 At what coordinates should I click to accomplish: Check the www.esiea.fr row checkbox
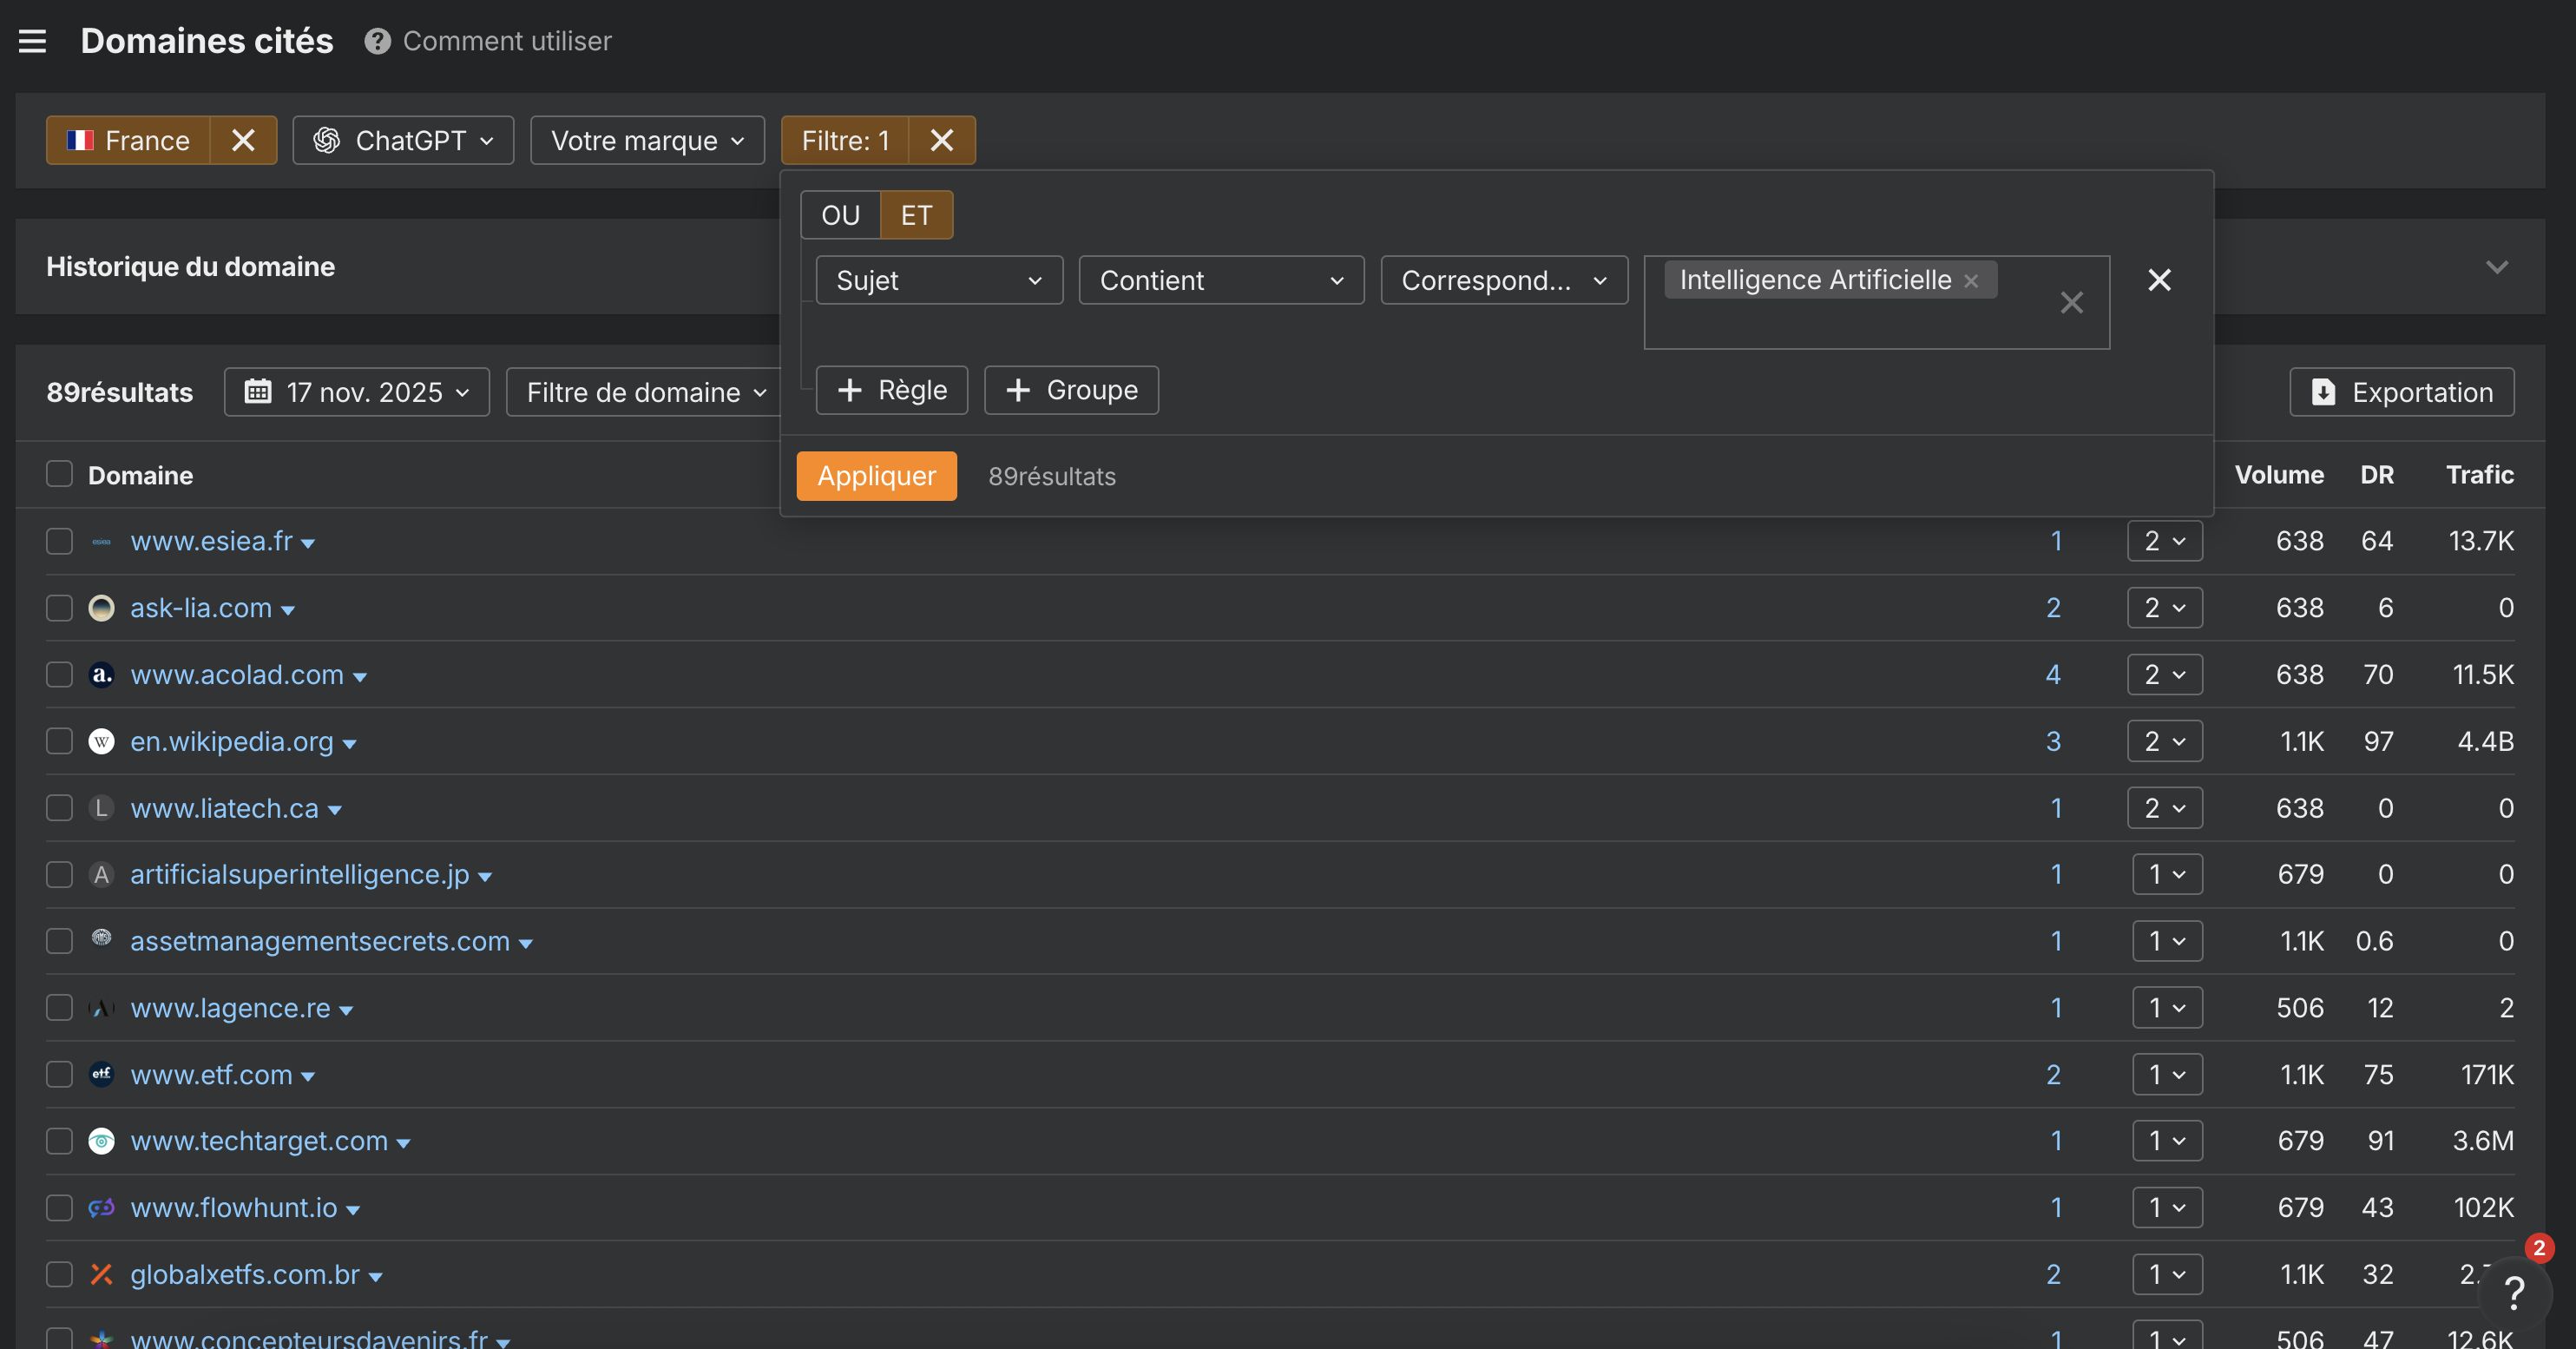coord(59,541)
